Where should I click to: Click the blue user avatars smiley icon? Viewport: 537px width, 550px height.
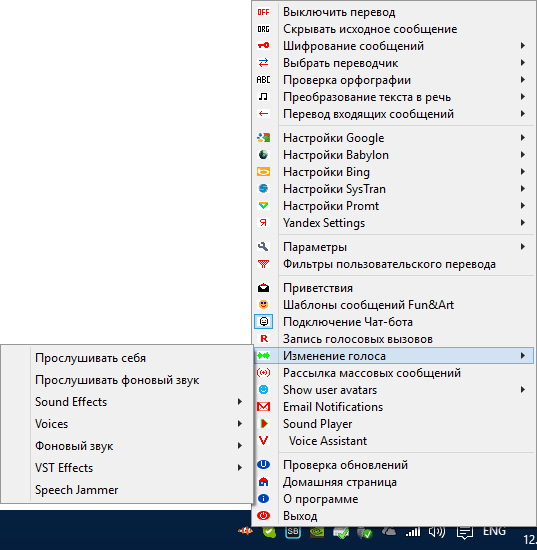pyautogui.click(x=263, y=389)
